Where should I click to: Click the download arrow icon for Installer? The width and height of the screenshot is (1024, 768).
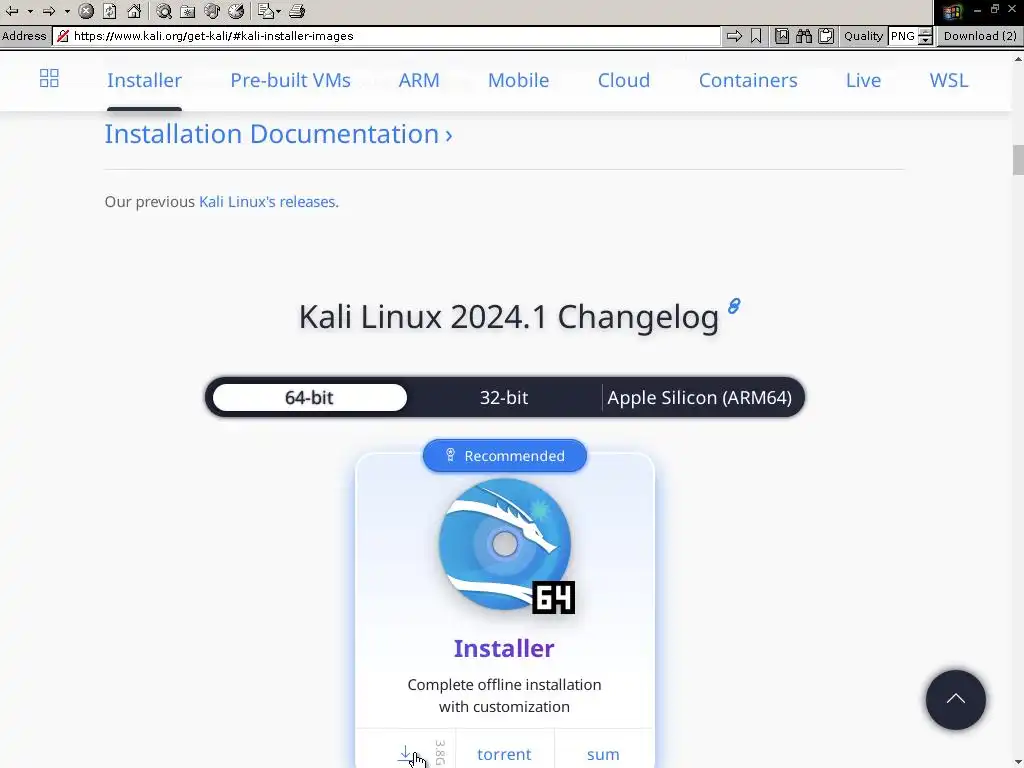(406, 754)
